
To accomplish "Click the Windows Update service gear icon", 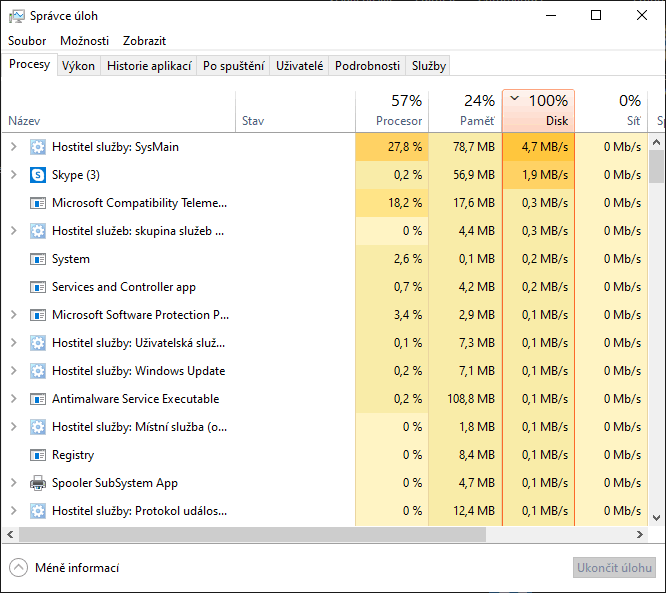I will coord(38,371).
